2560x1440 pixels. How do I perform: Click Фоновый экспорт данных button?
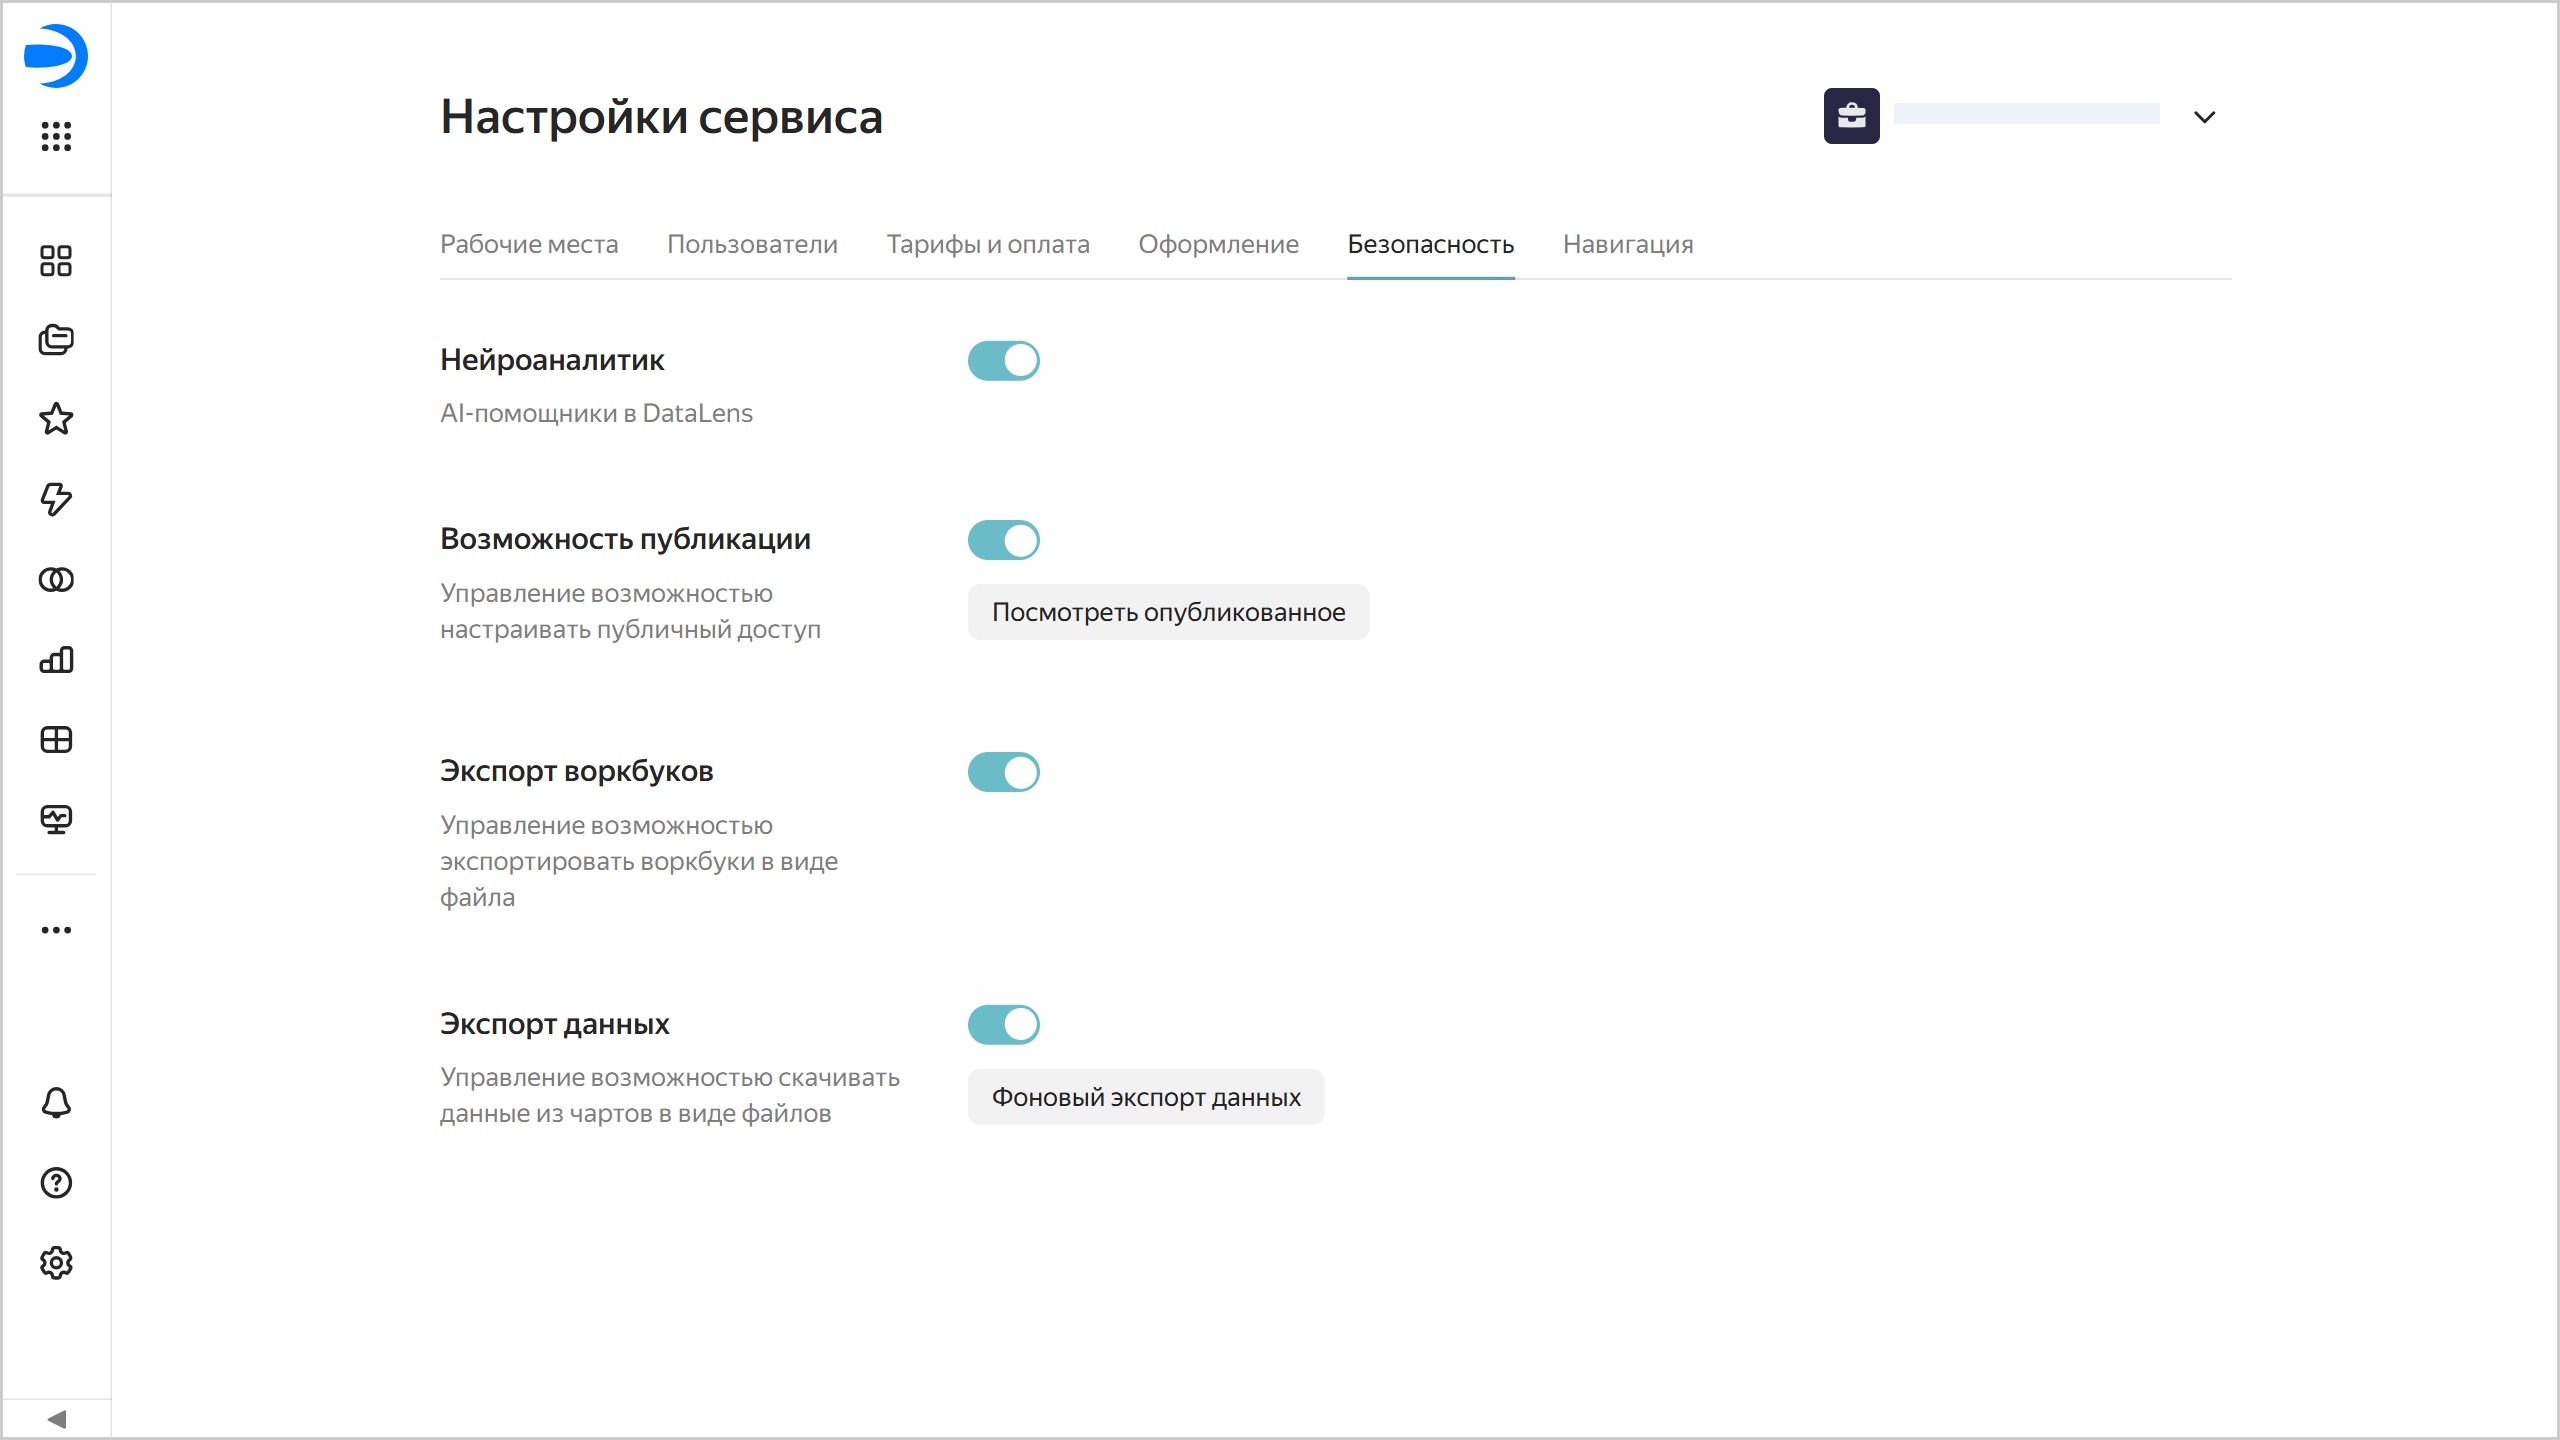click(1145, 1097)
